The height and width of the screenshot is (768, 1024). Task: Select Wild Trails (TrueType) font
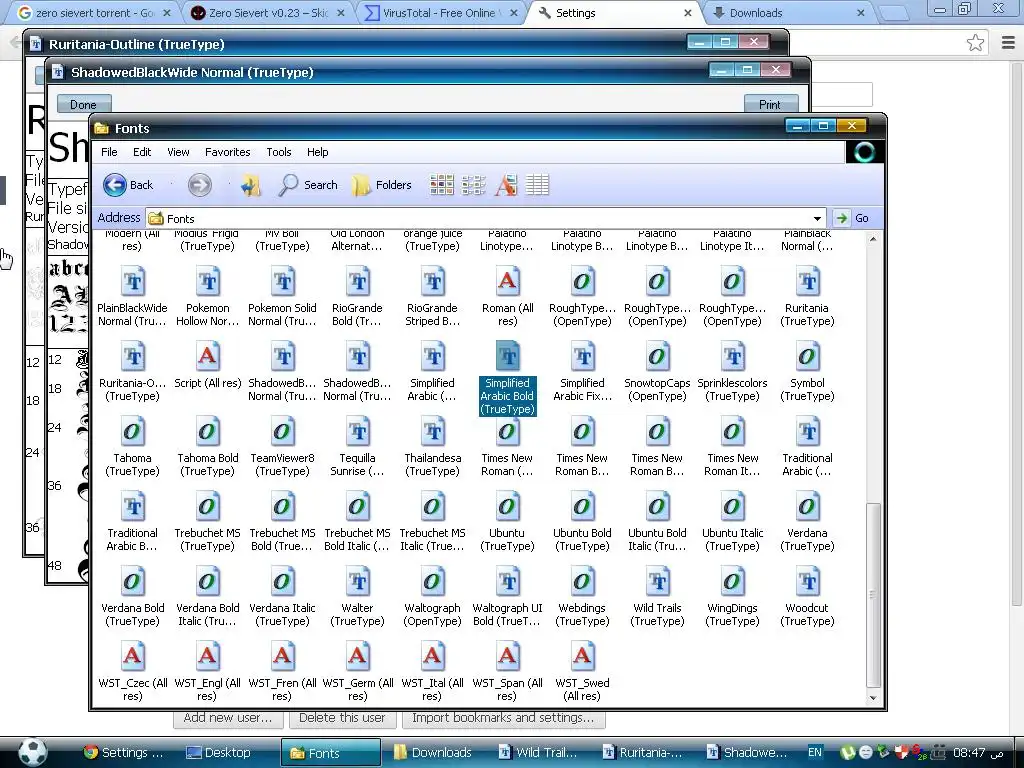(x=657, y=598)
